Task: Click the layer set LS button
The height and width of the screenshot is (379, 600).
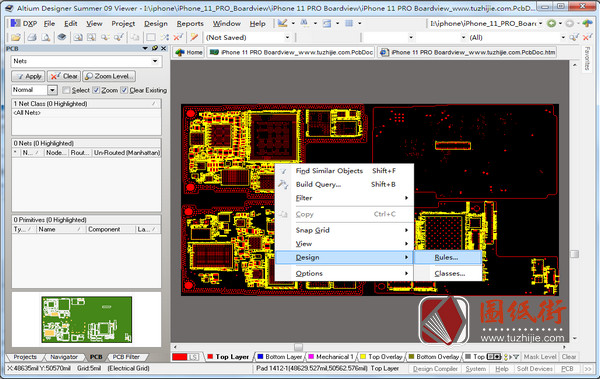Action: coord(193,357)
